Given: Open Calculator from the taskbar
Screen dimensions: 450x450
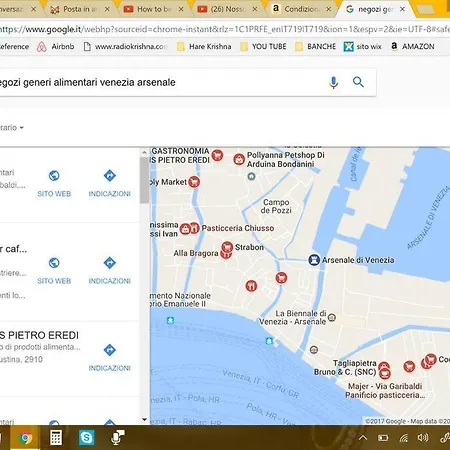Looking at the screenshot, I should pyautogui.click(x=56, y=437).
